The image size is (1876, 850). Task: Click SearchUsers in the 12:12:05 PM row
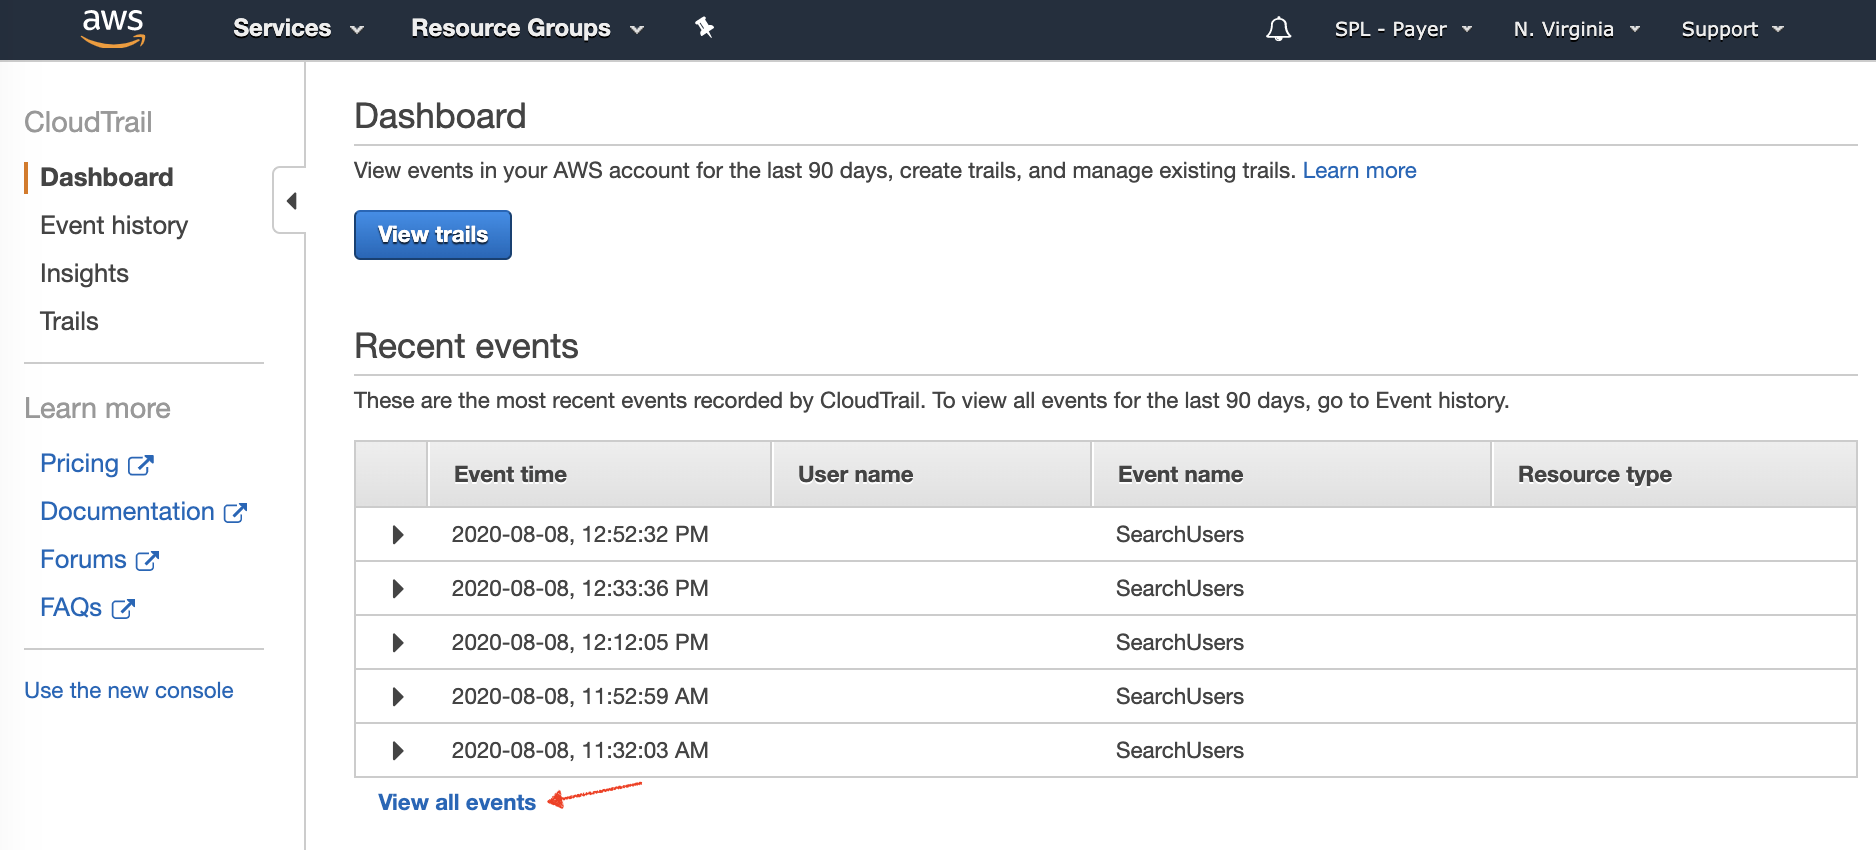click(1180, 642)
